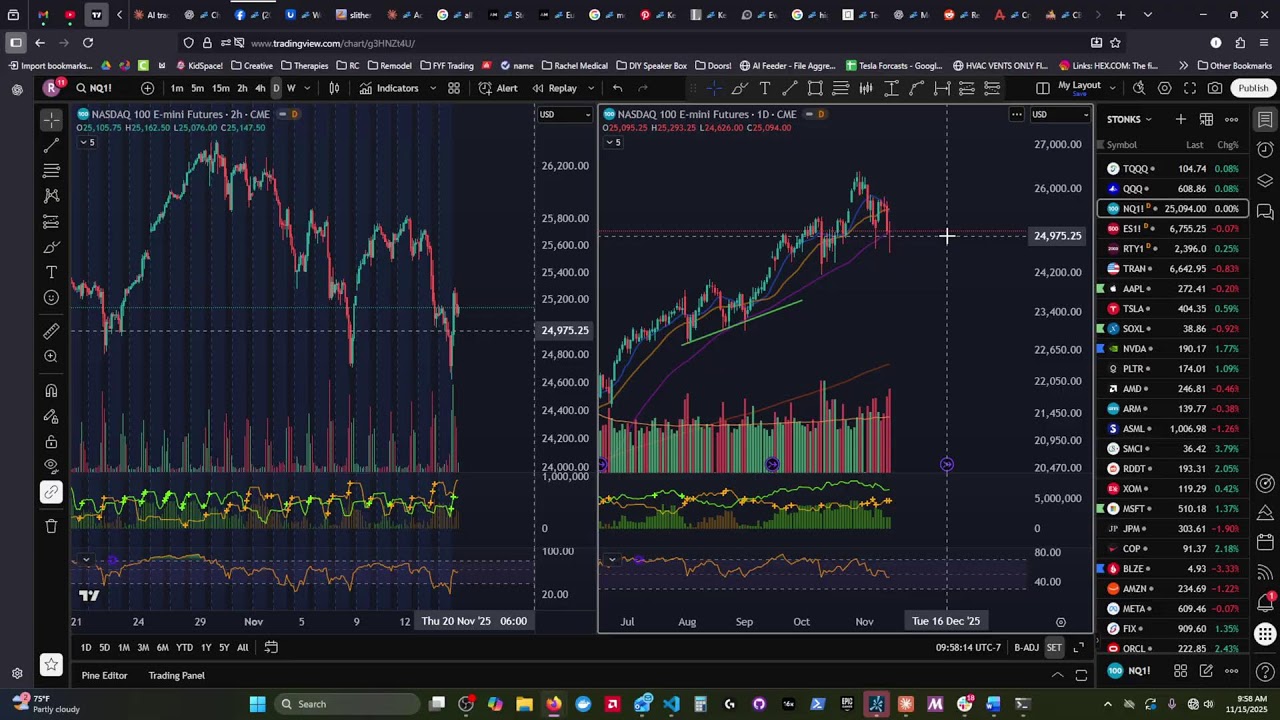Open the Pine Editor tab
This screenshot has height=720, width=1280.
[x=104, y=676]
